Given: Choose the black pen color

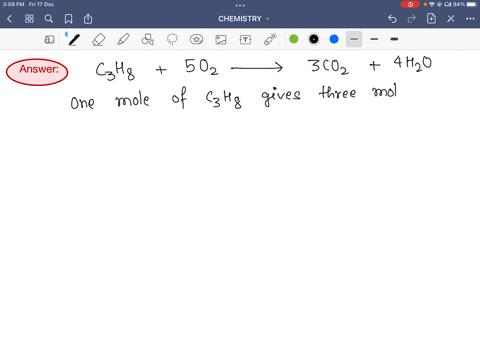Looking at the screenshot, I should pos(314,39).
